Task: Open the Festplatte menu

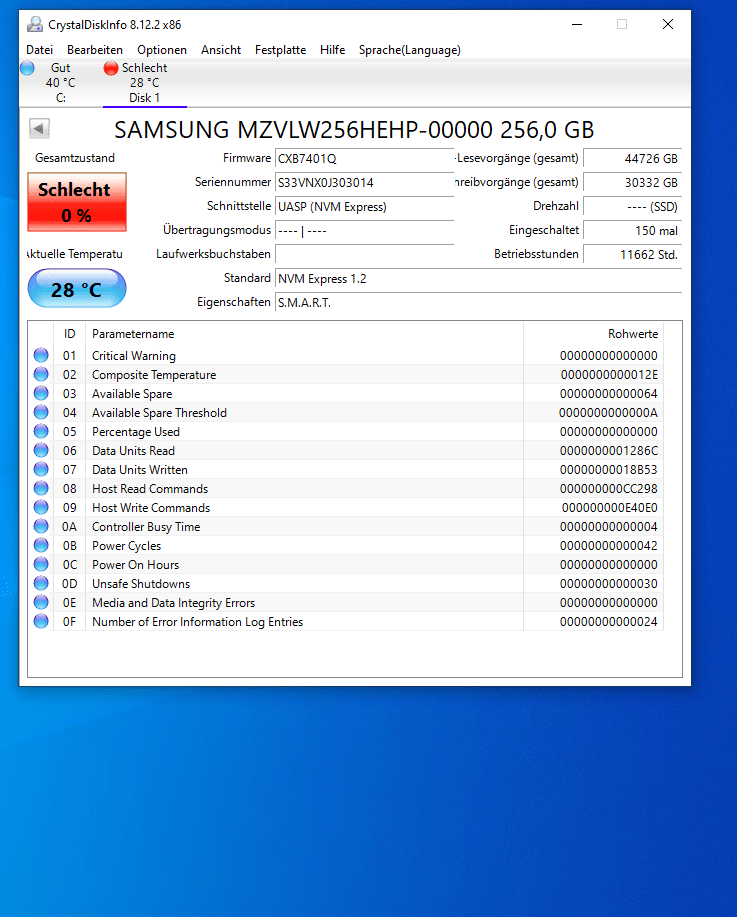Action: click(280, 50)
